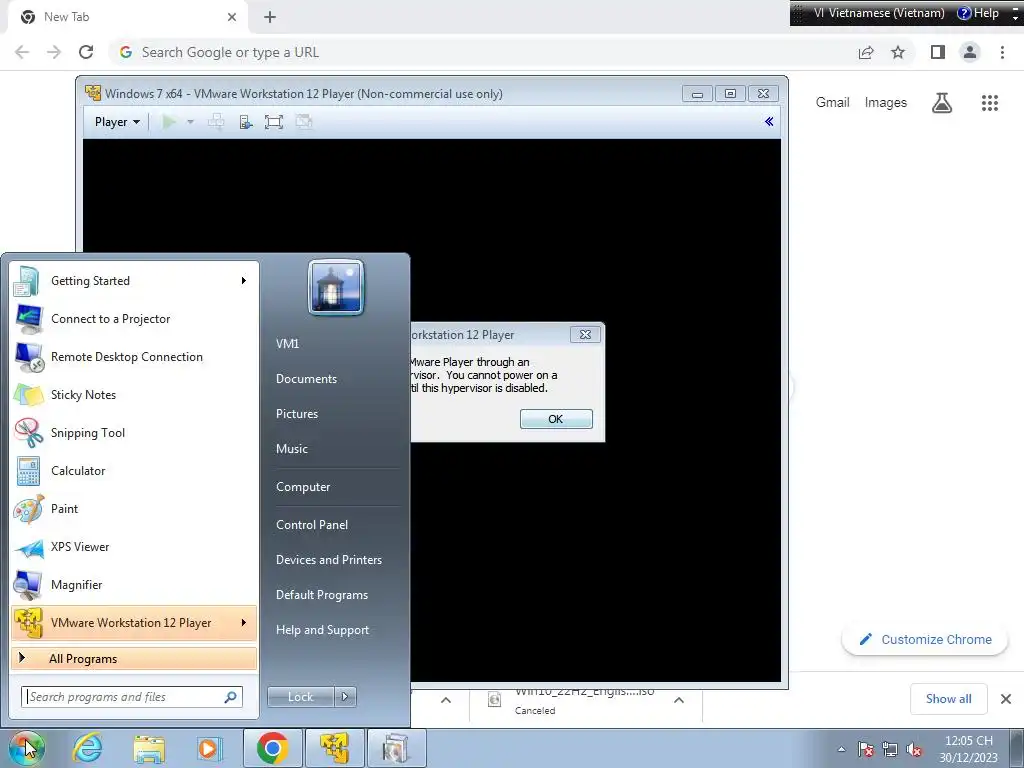Click the Start orb button

[26, 748]
